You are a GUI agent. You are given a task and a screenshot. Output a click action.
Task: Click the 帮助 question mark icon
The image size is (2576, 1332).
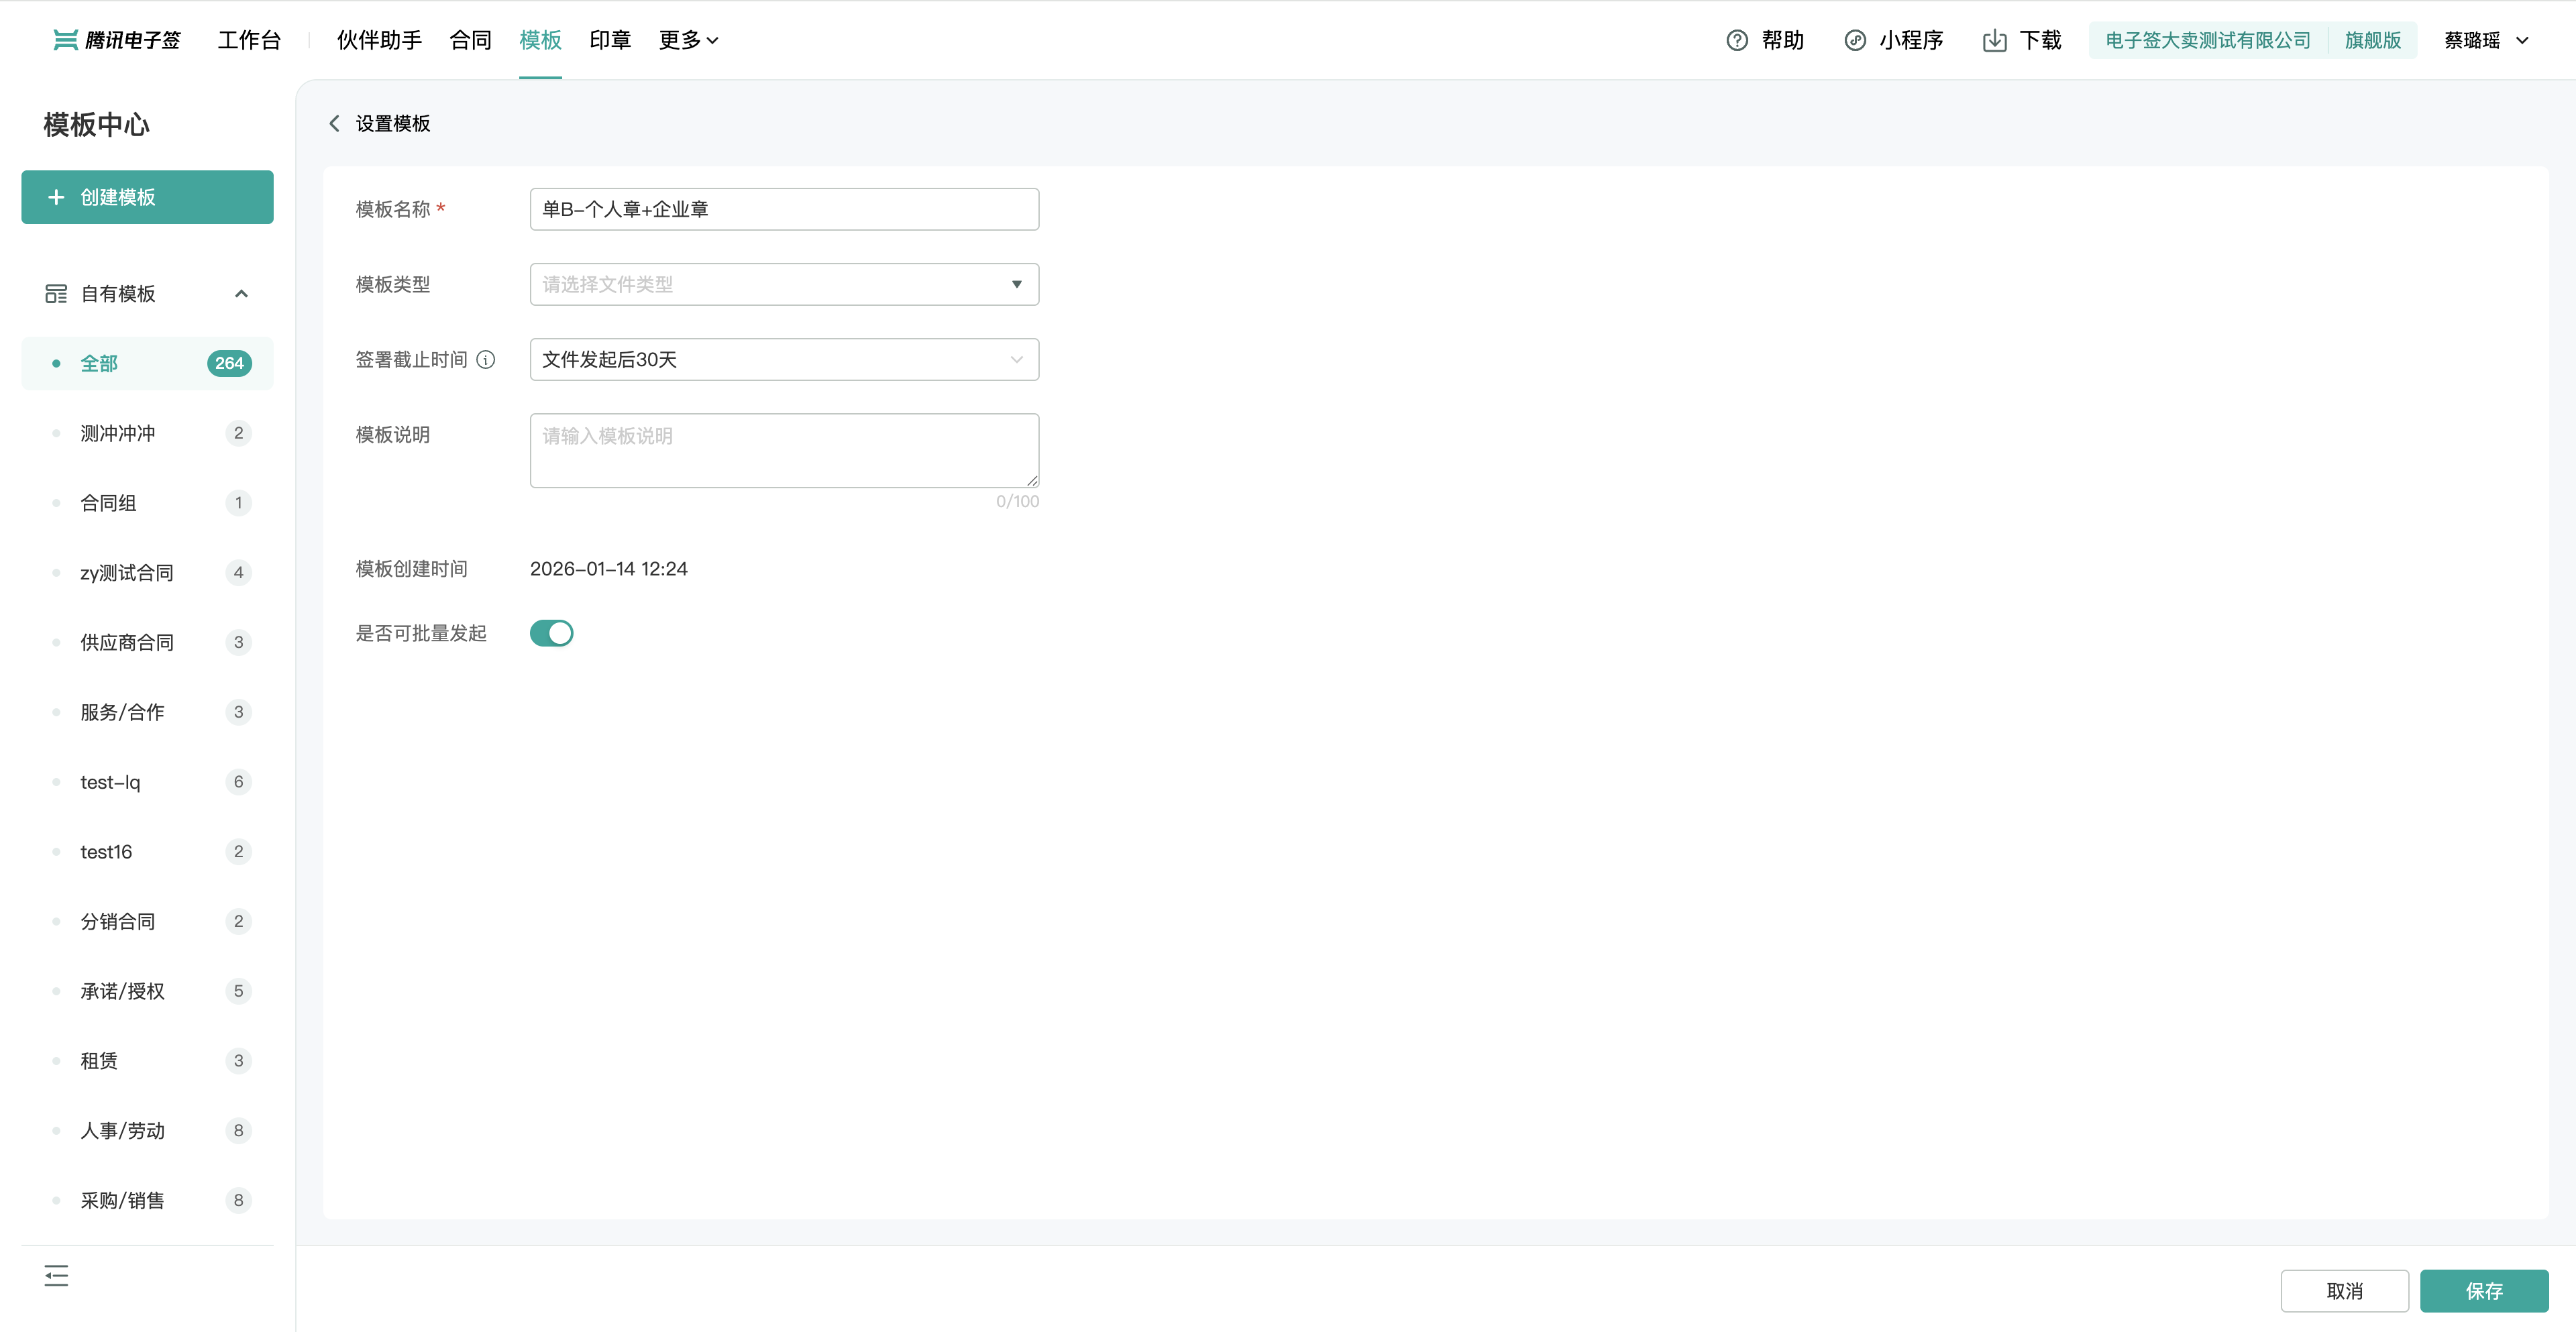click(1737, 40)
